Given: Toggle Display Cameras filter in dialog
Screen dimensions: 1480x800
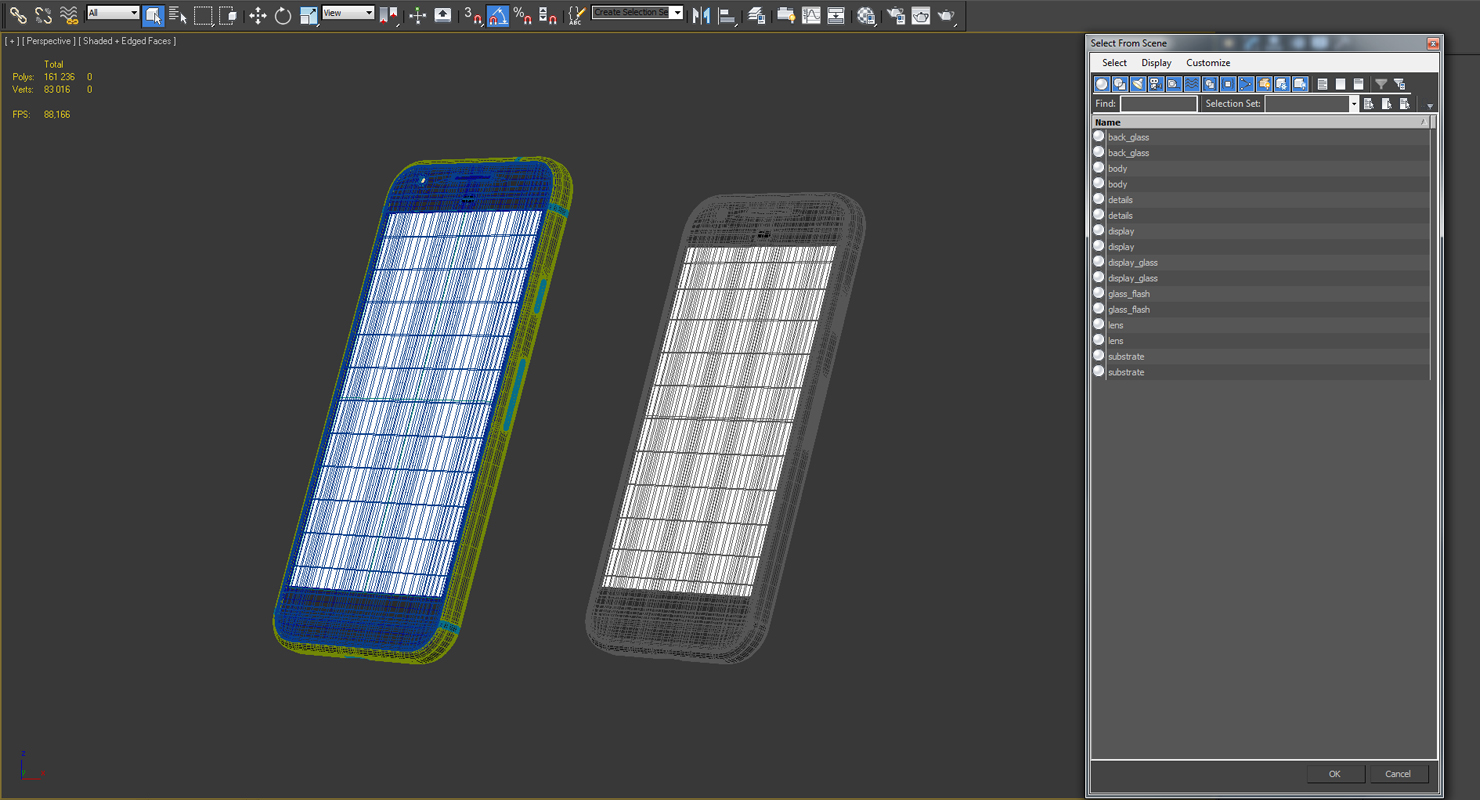Looking at the screenshot, I should pyautogui.click(x=1156, y=84).
